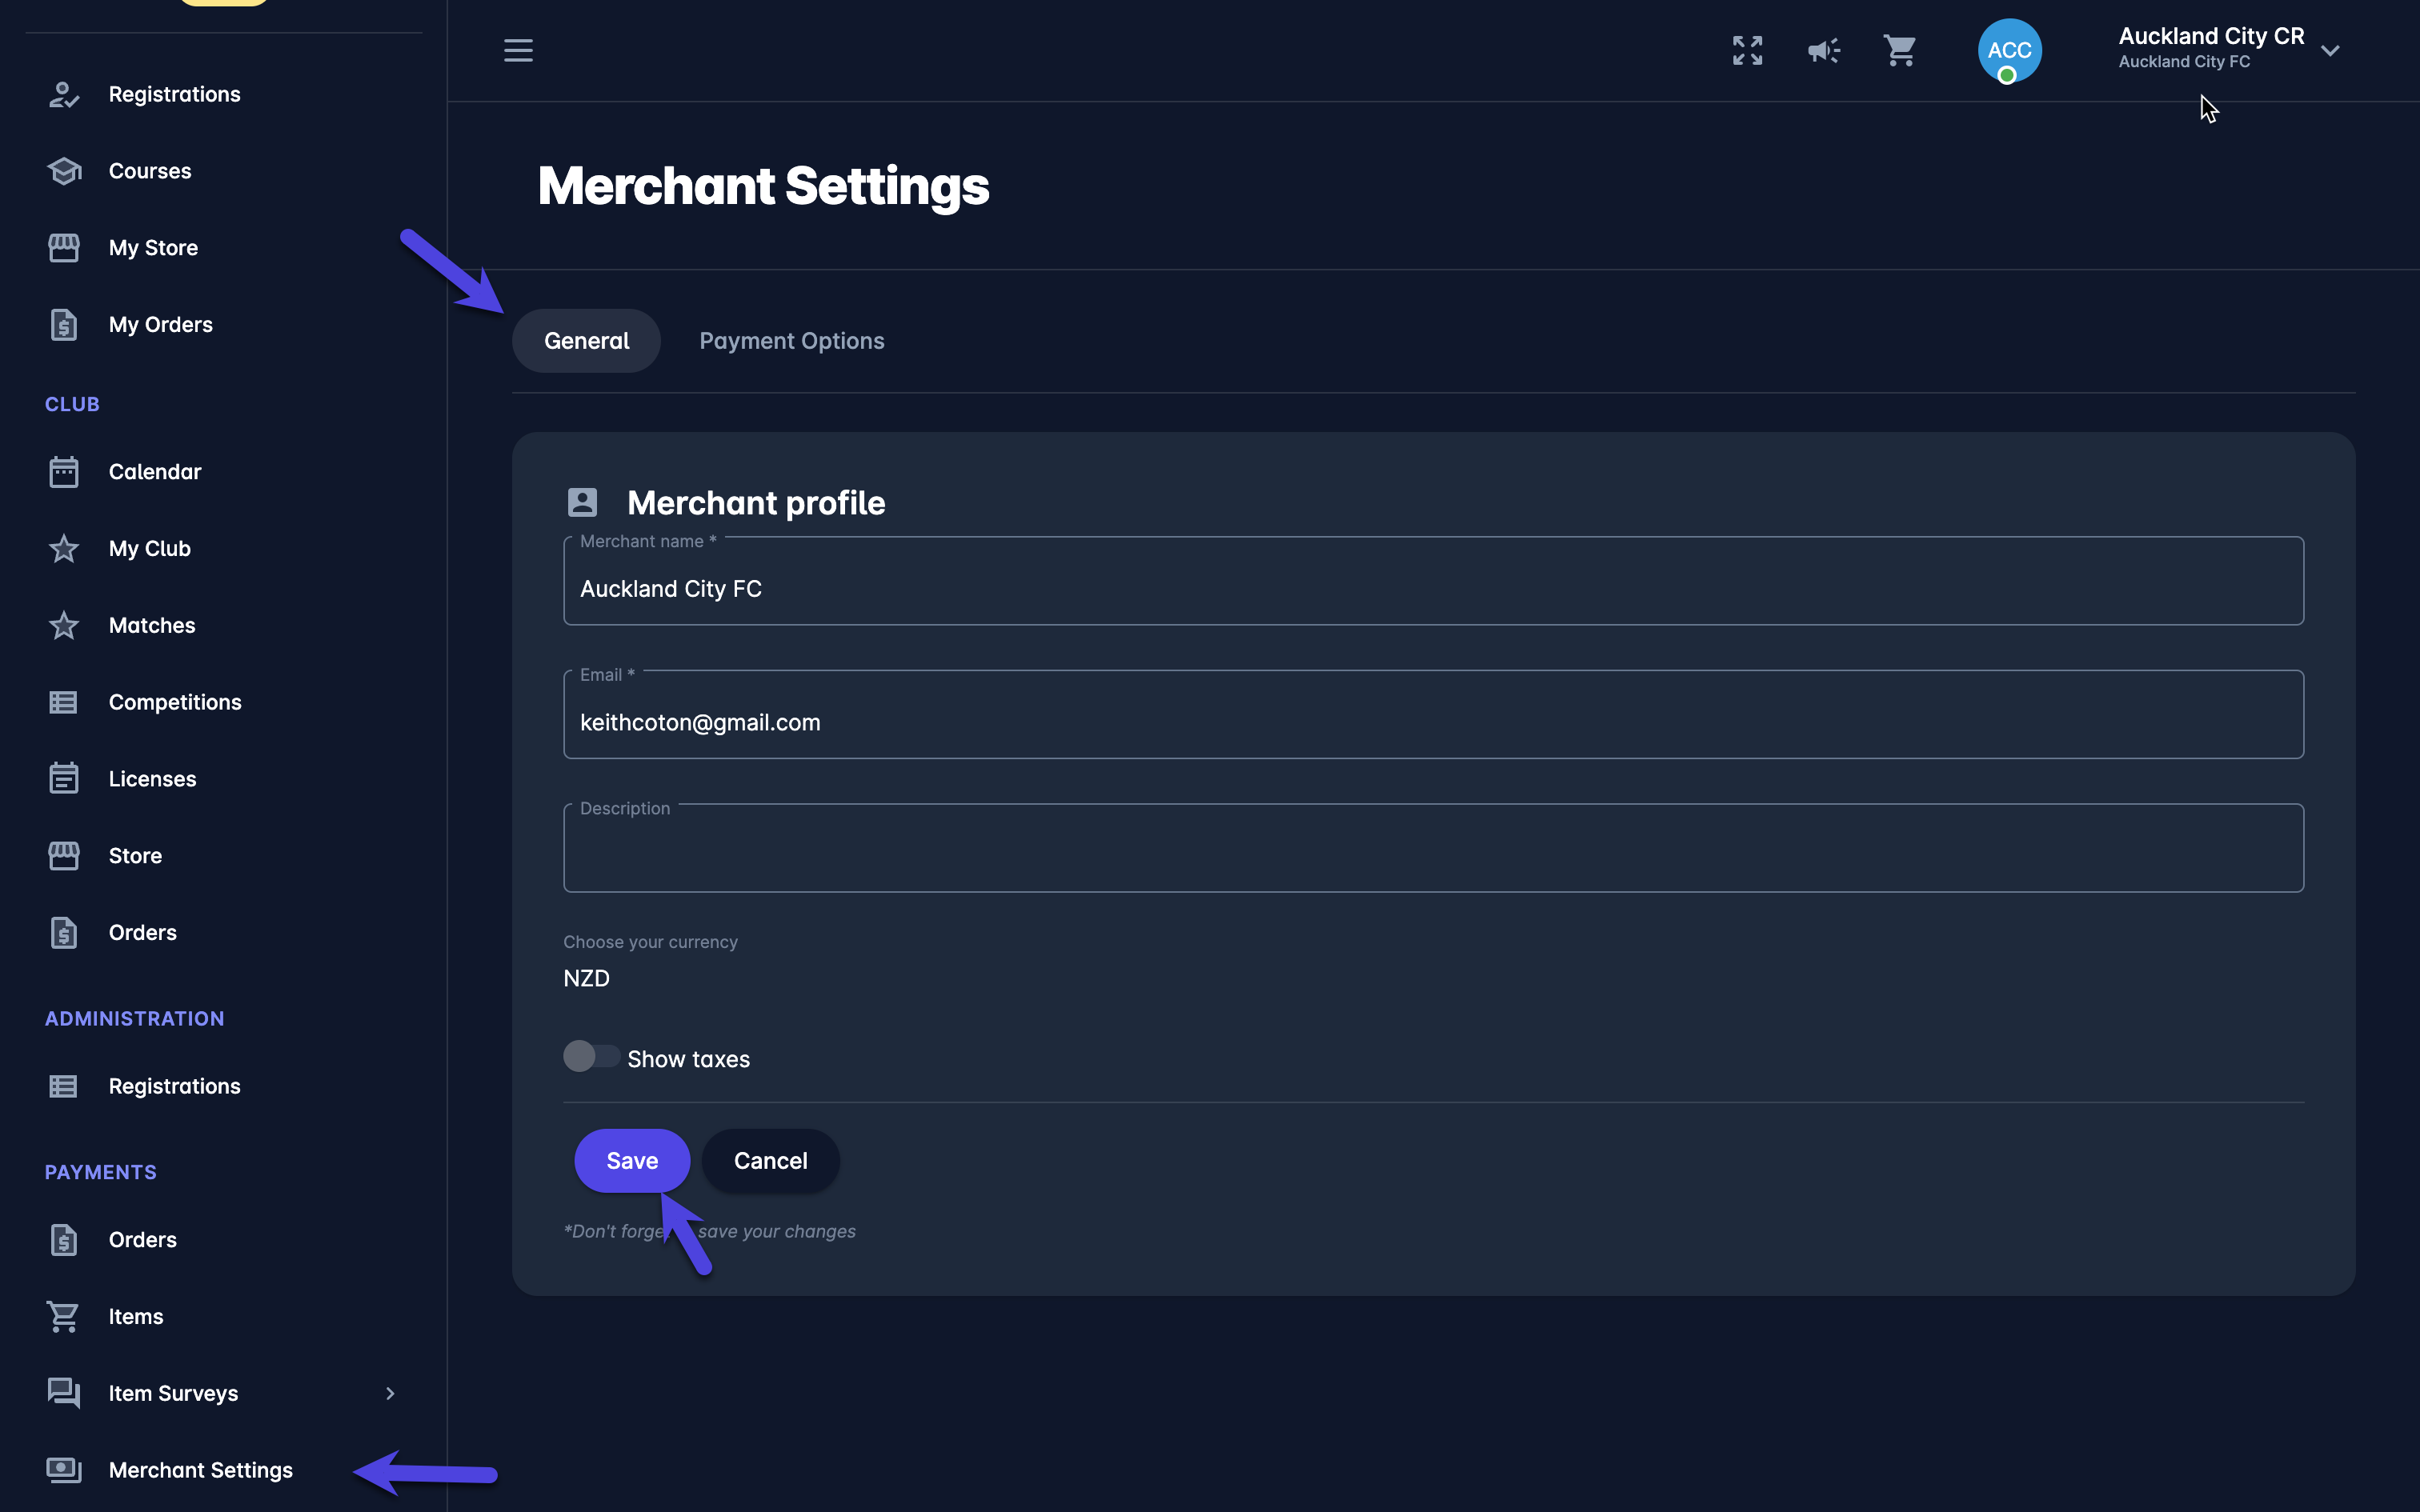Viewport: 2420px width, 1512px height.
Task: Click the hamburger menu icon
Action: 518,50
